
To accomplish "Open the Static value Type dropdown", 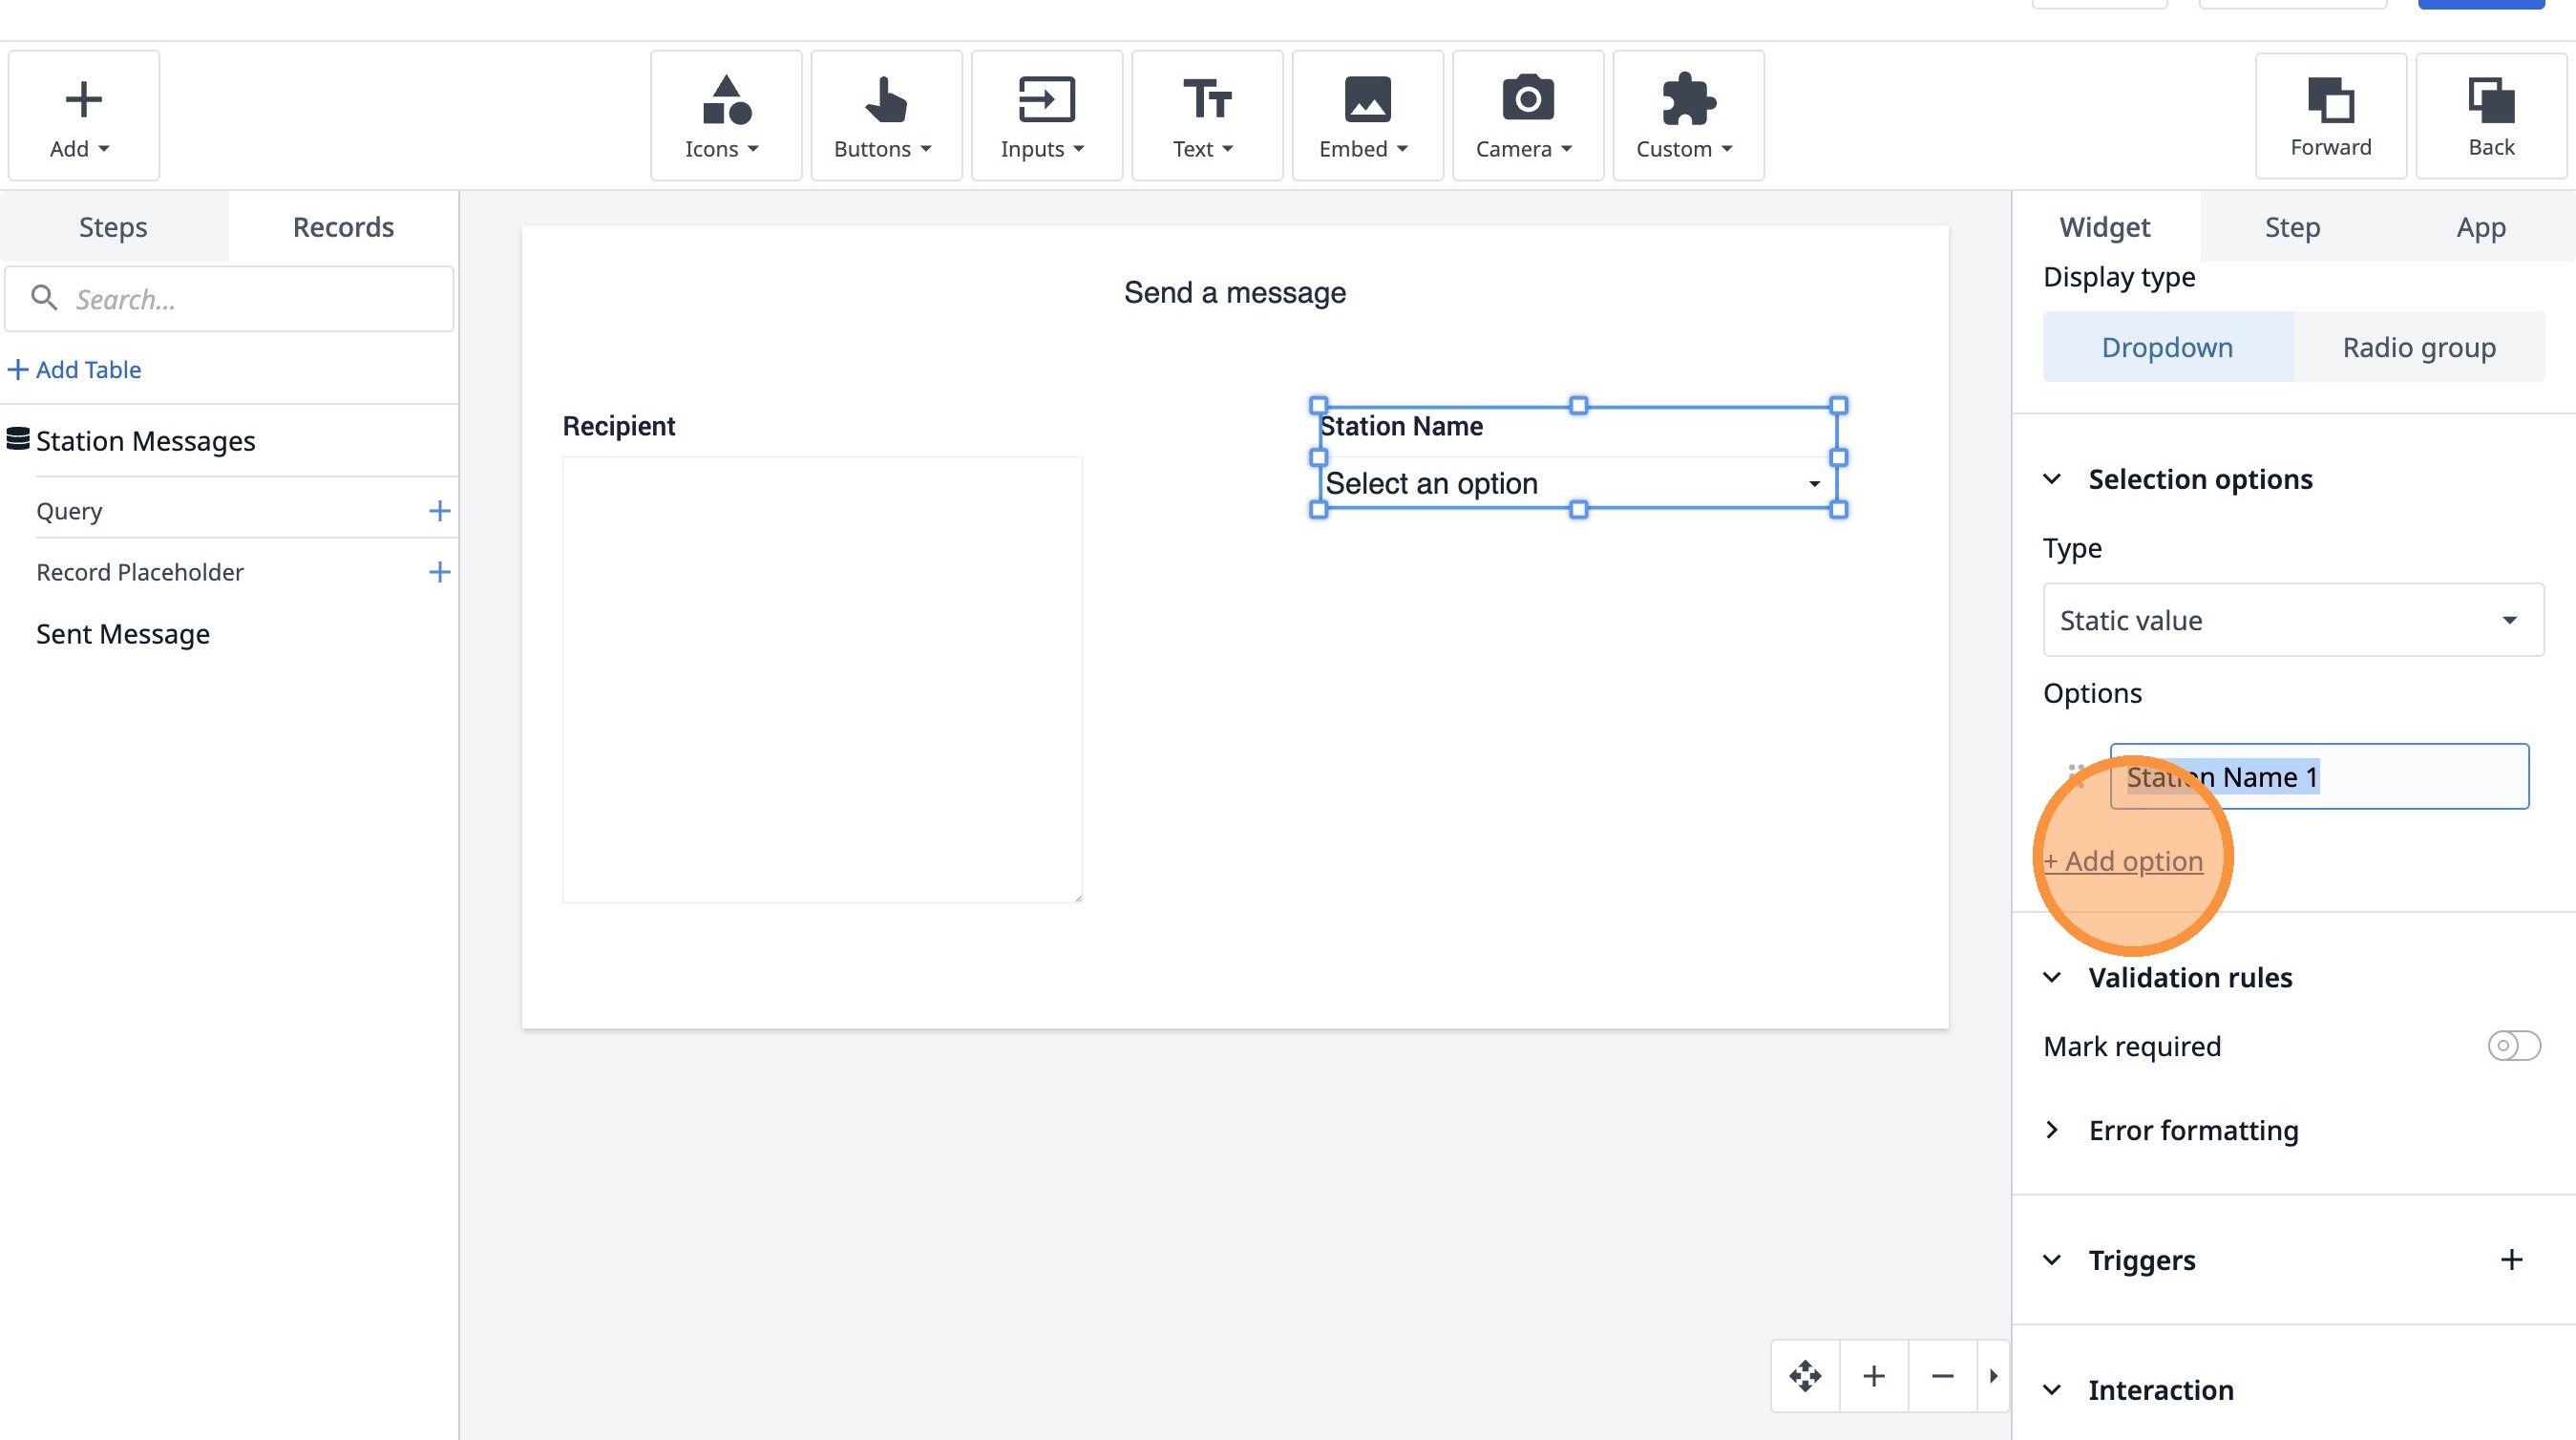I will (x=2292, y=620).
